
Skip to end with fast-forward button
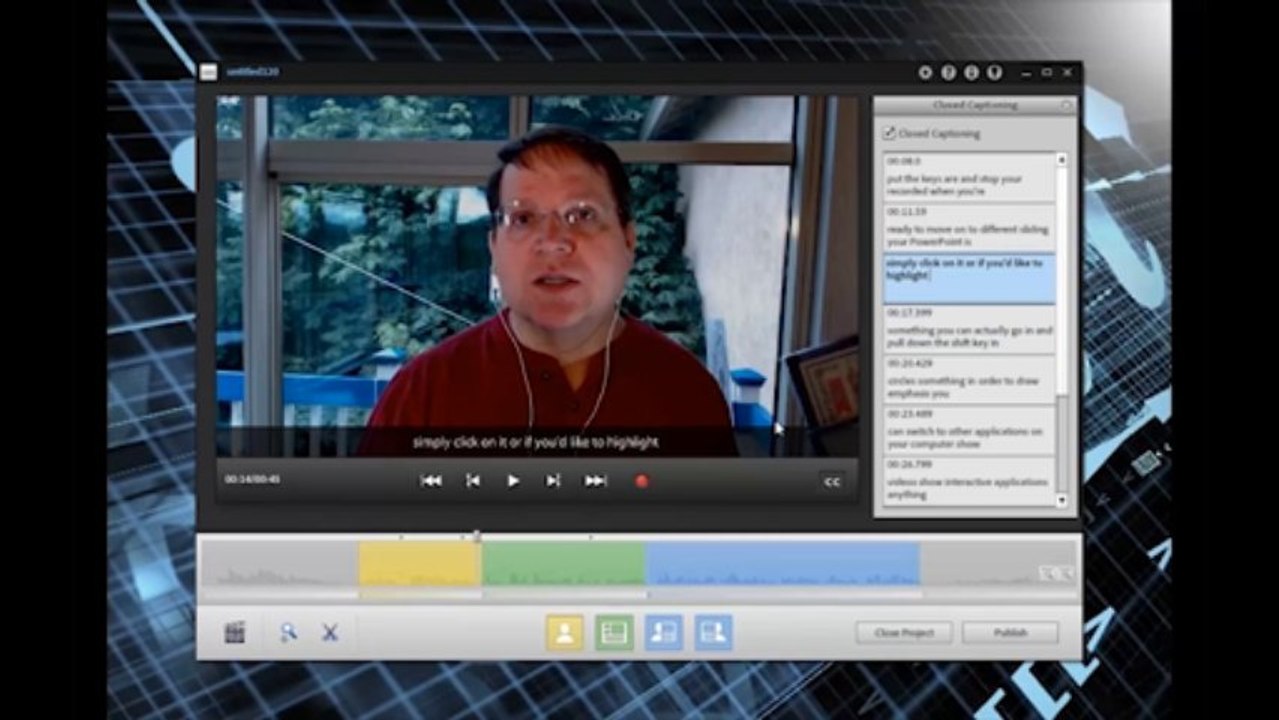(596, 481)
